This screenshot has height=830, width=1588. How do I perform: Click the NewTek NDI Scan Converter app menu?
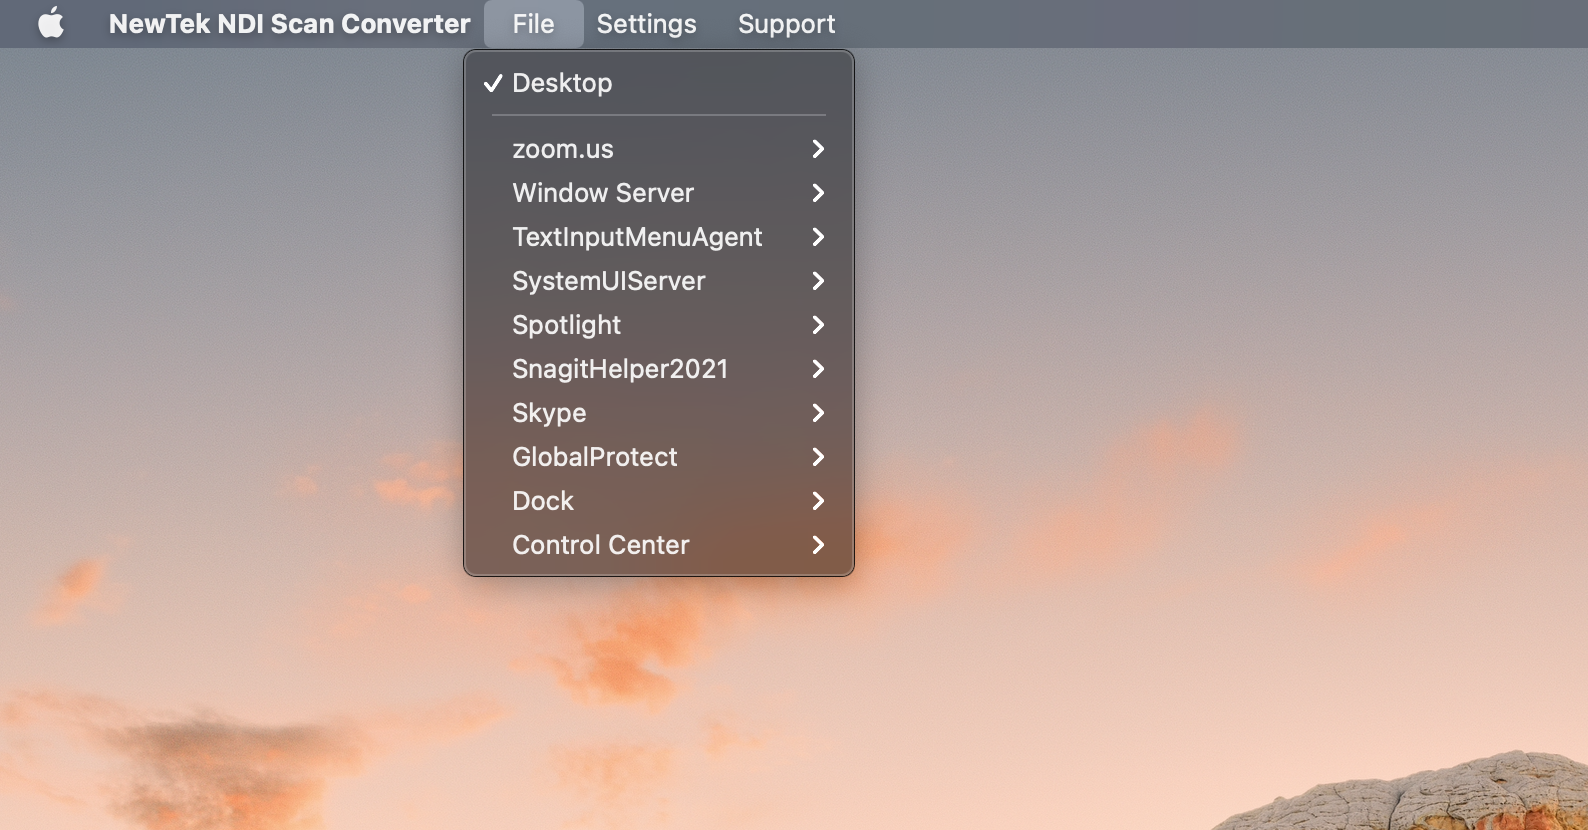click(x=289, y=24)
